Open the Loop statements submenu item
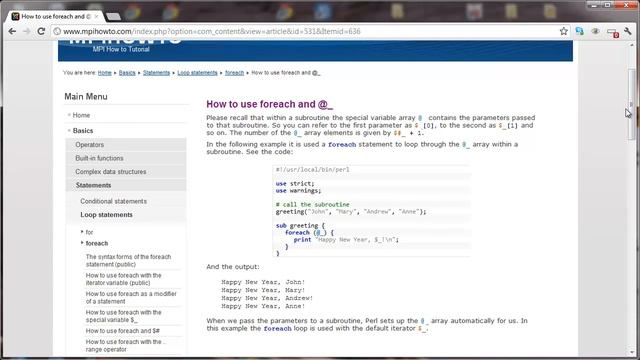This screenshot has width=640, height=360. pos(106,215)
